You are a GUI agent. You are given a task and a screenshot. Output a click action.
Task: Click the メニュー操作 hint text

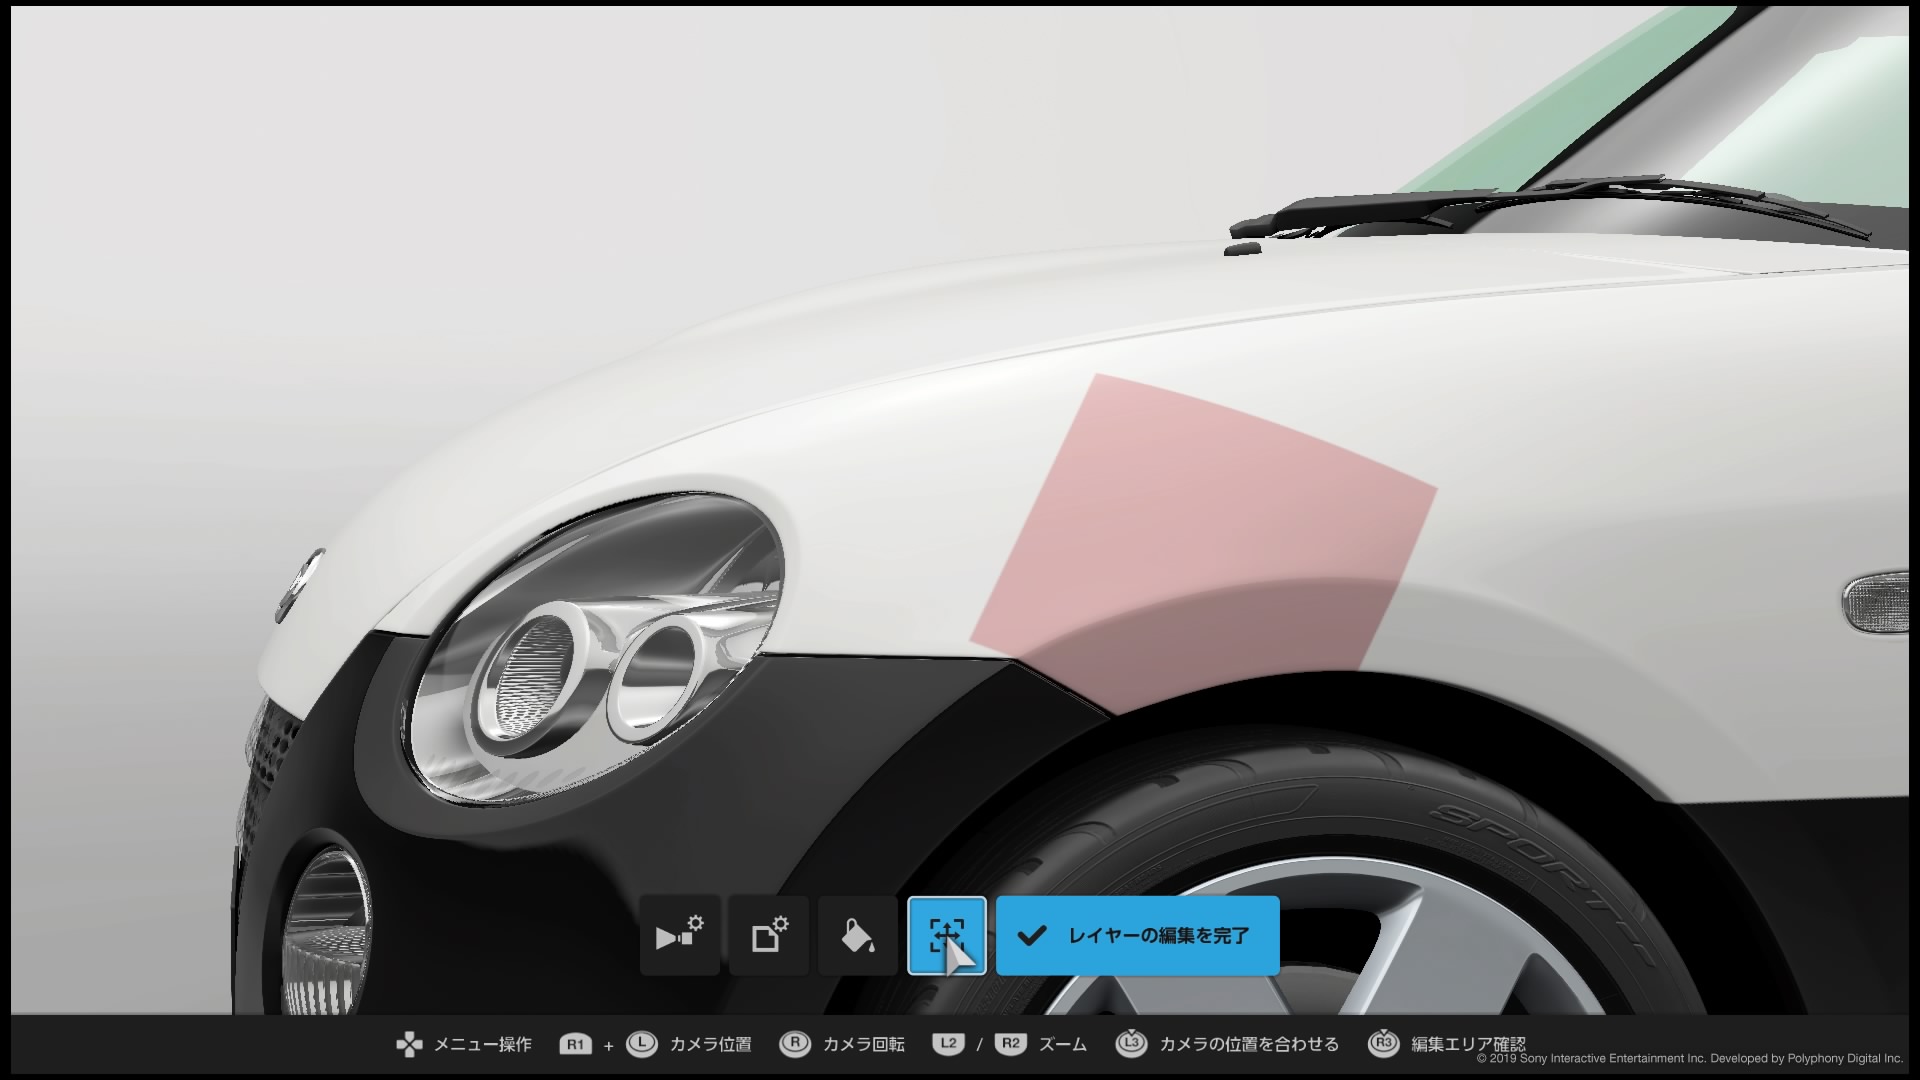(x=482, y=1045)
